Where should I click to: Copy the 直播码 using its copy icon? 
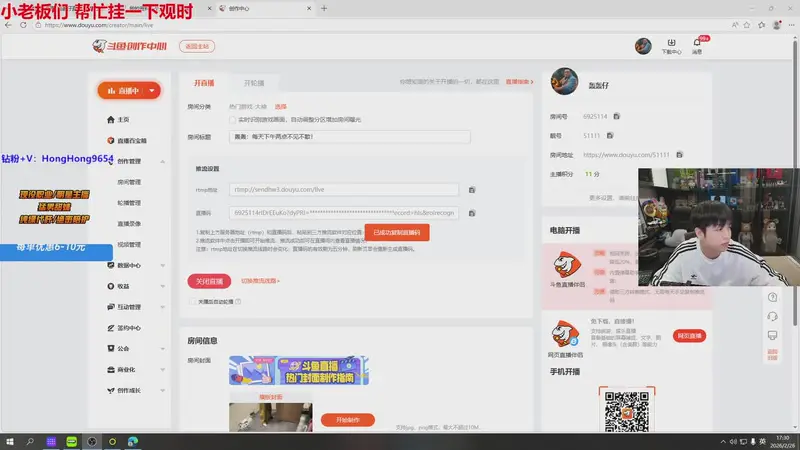click(x=472, y=212)
